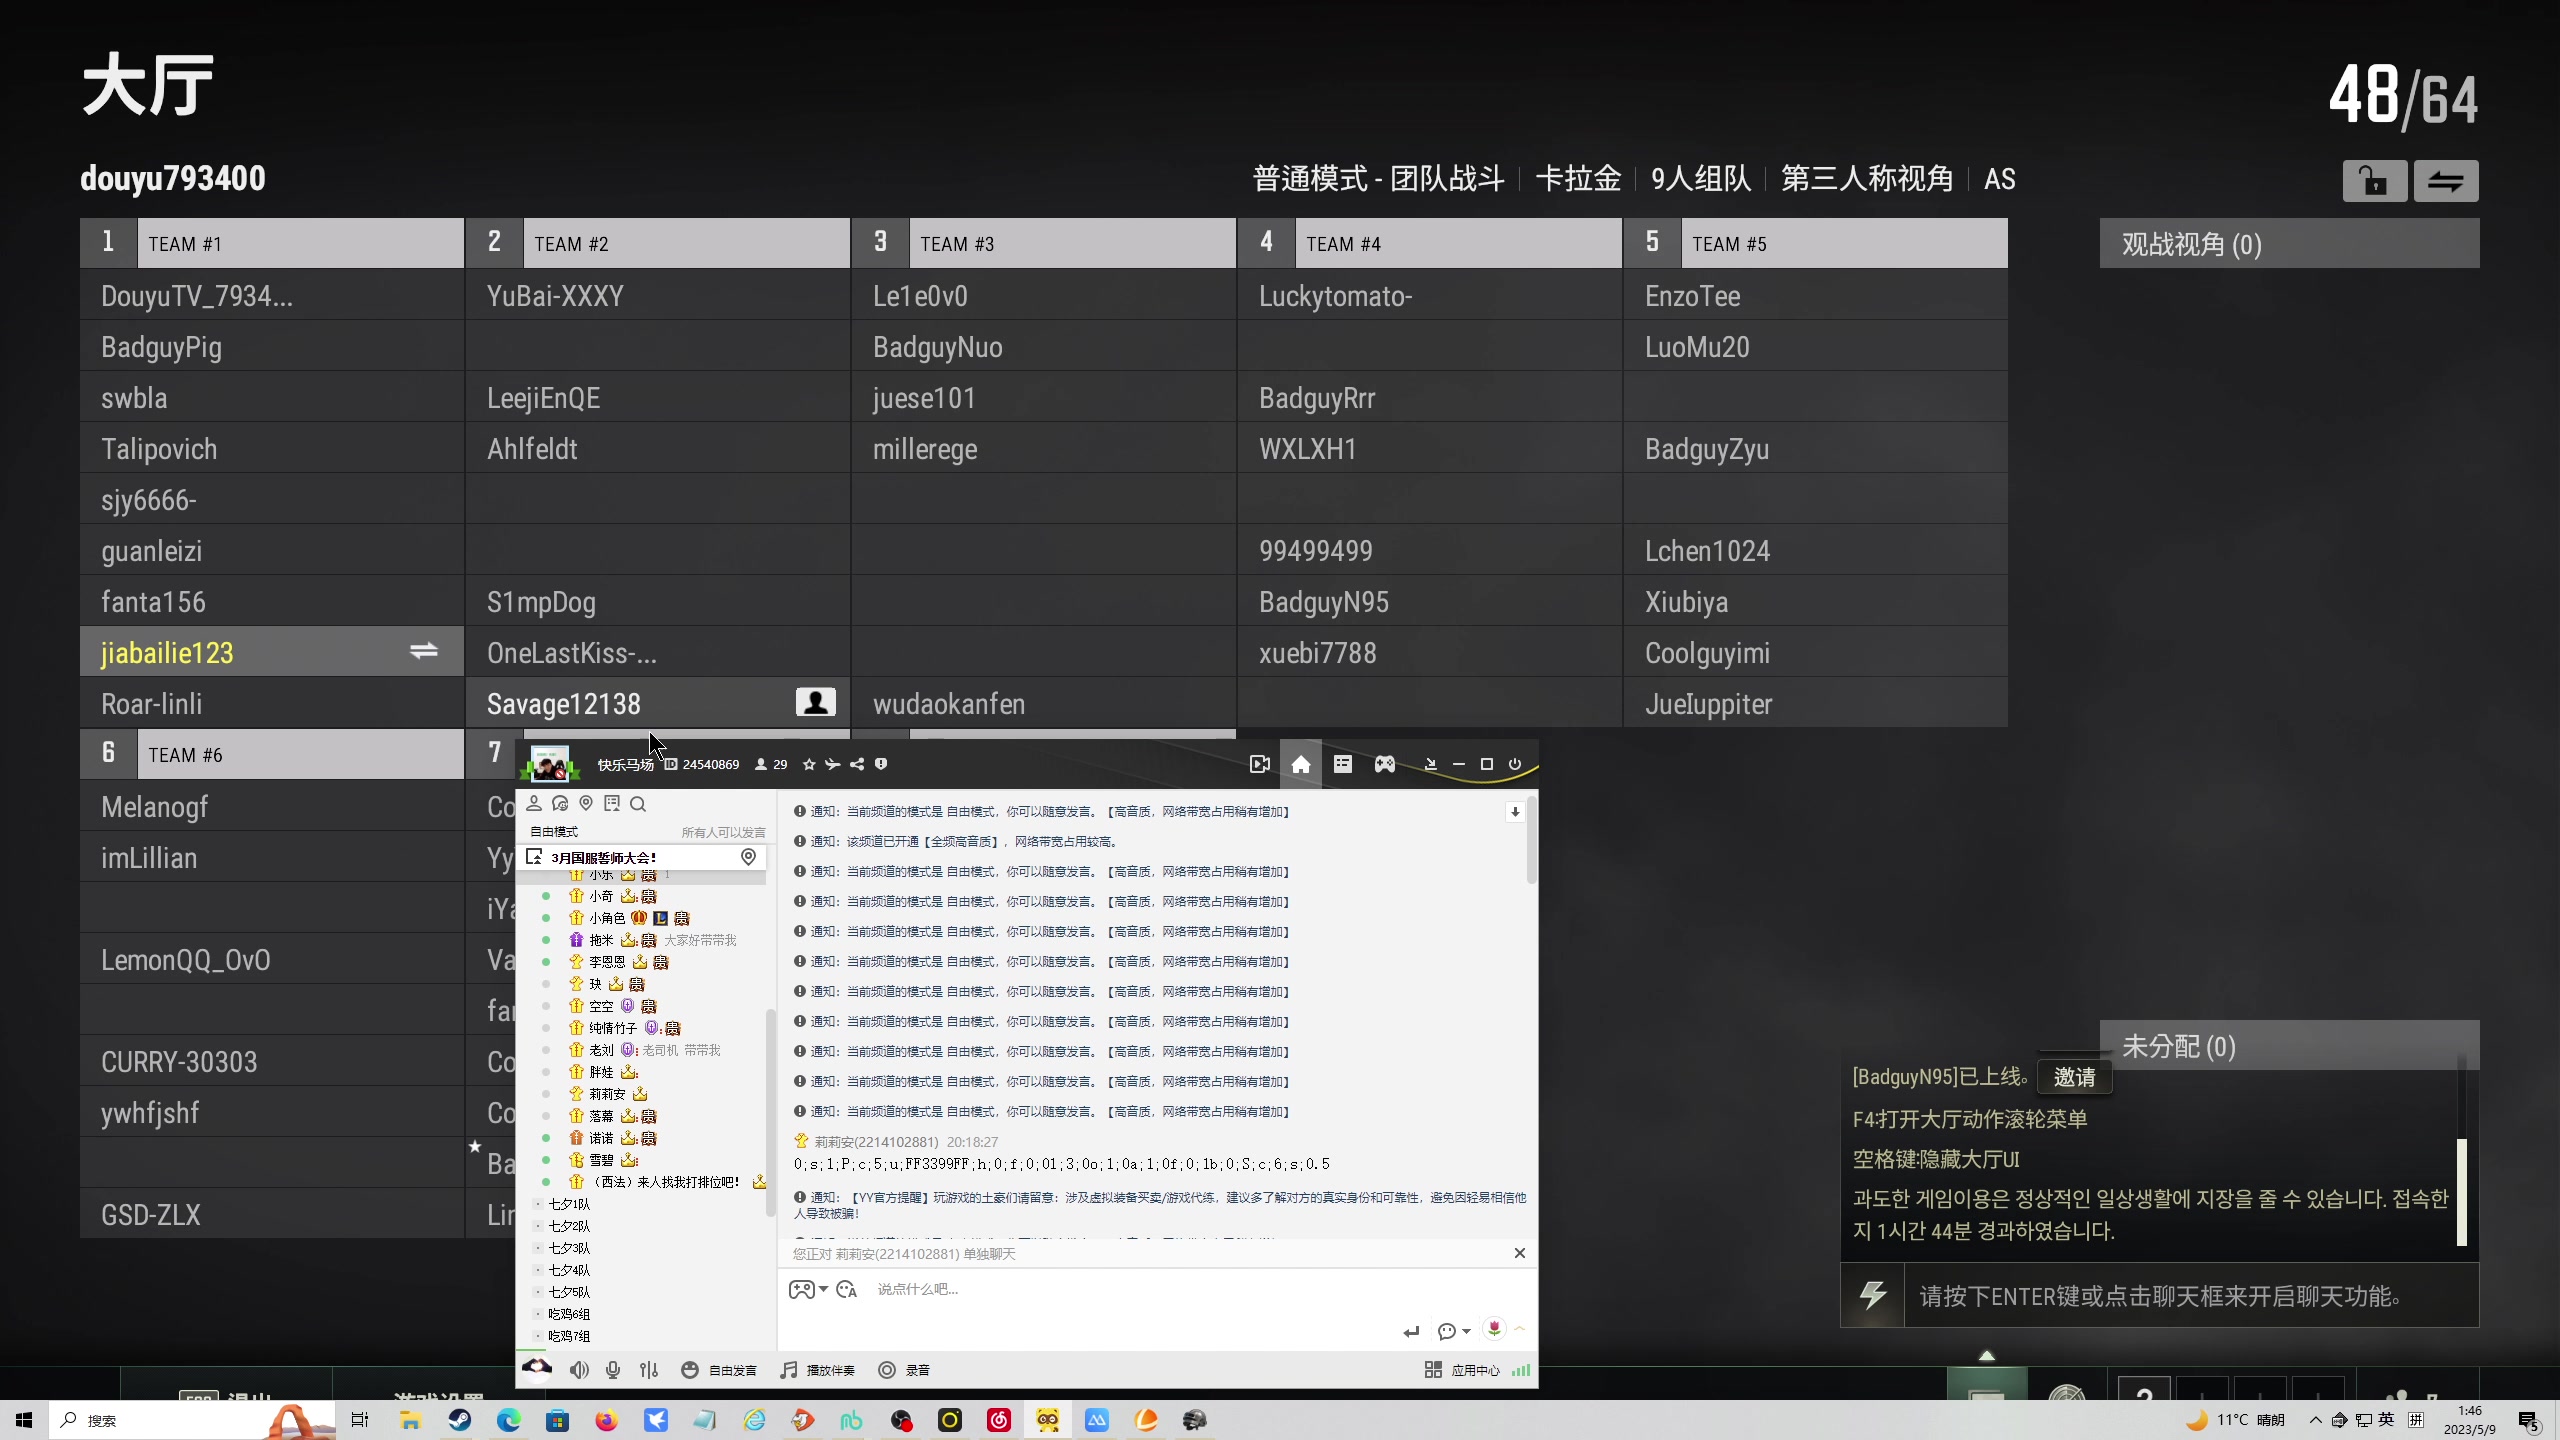Open YY video live icon
Image resolution: width=2560 pixels, height=1440 pixels.
1259,764
